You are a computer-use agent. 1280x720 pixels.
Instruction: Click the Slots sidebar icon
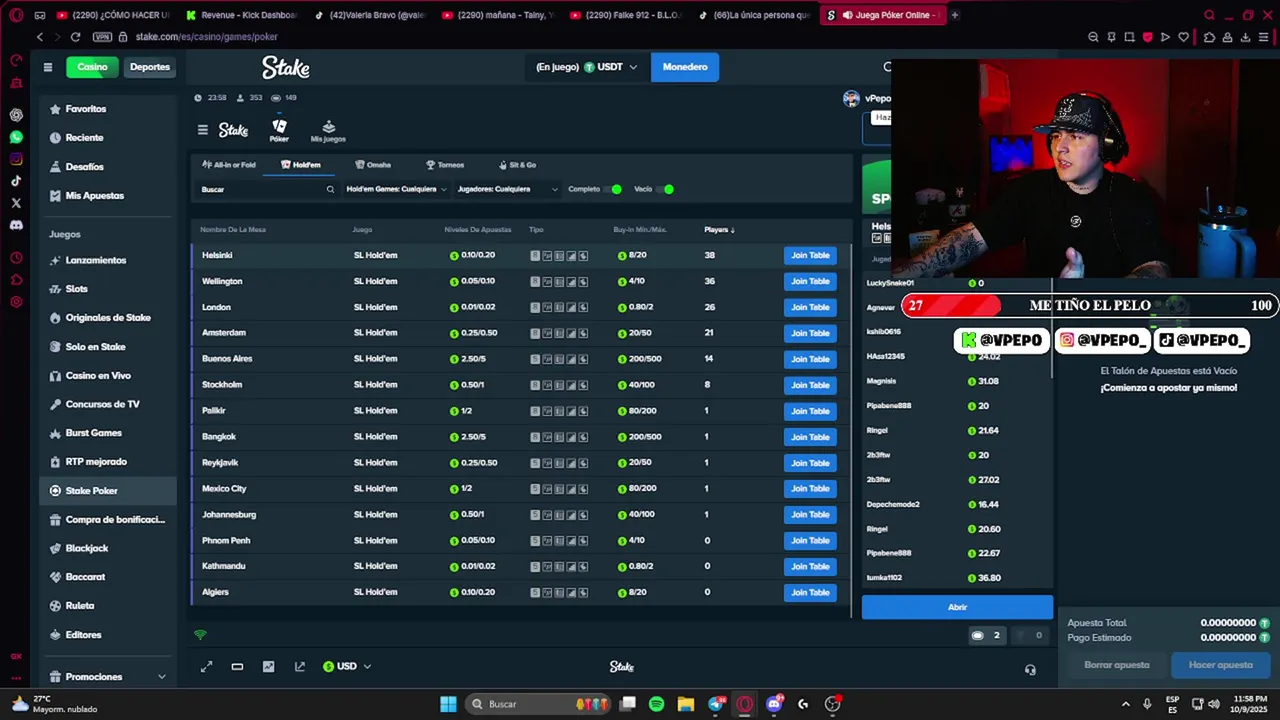pos(55,289)
